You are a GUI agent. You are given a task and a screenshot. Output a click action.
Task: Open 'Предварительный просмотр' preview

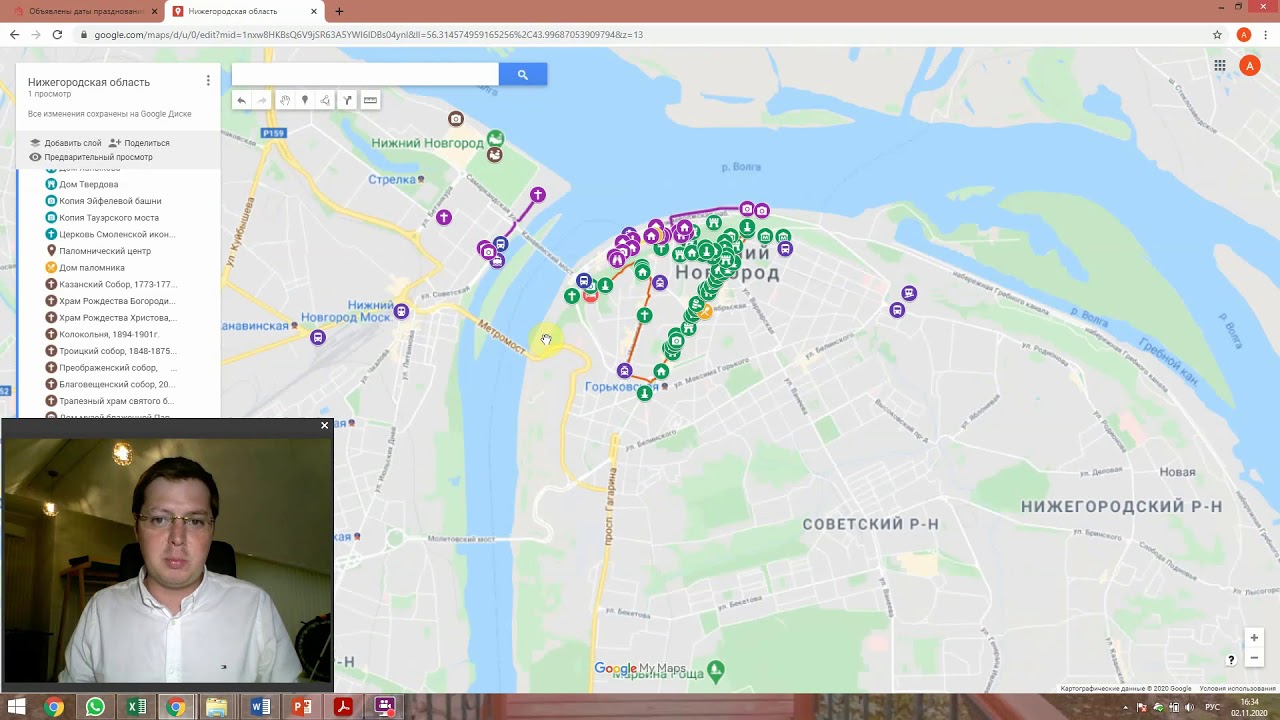pyautogui.click(x=98, y=157)
